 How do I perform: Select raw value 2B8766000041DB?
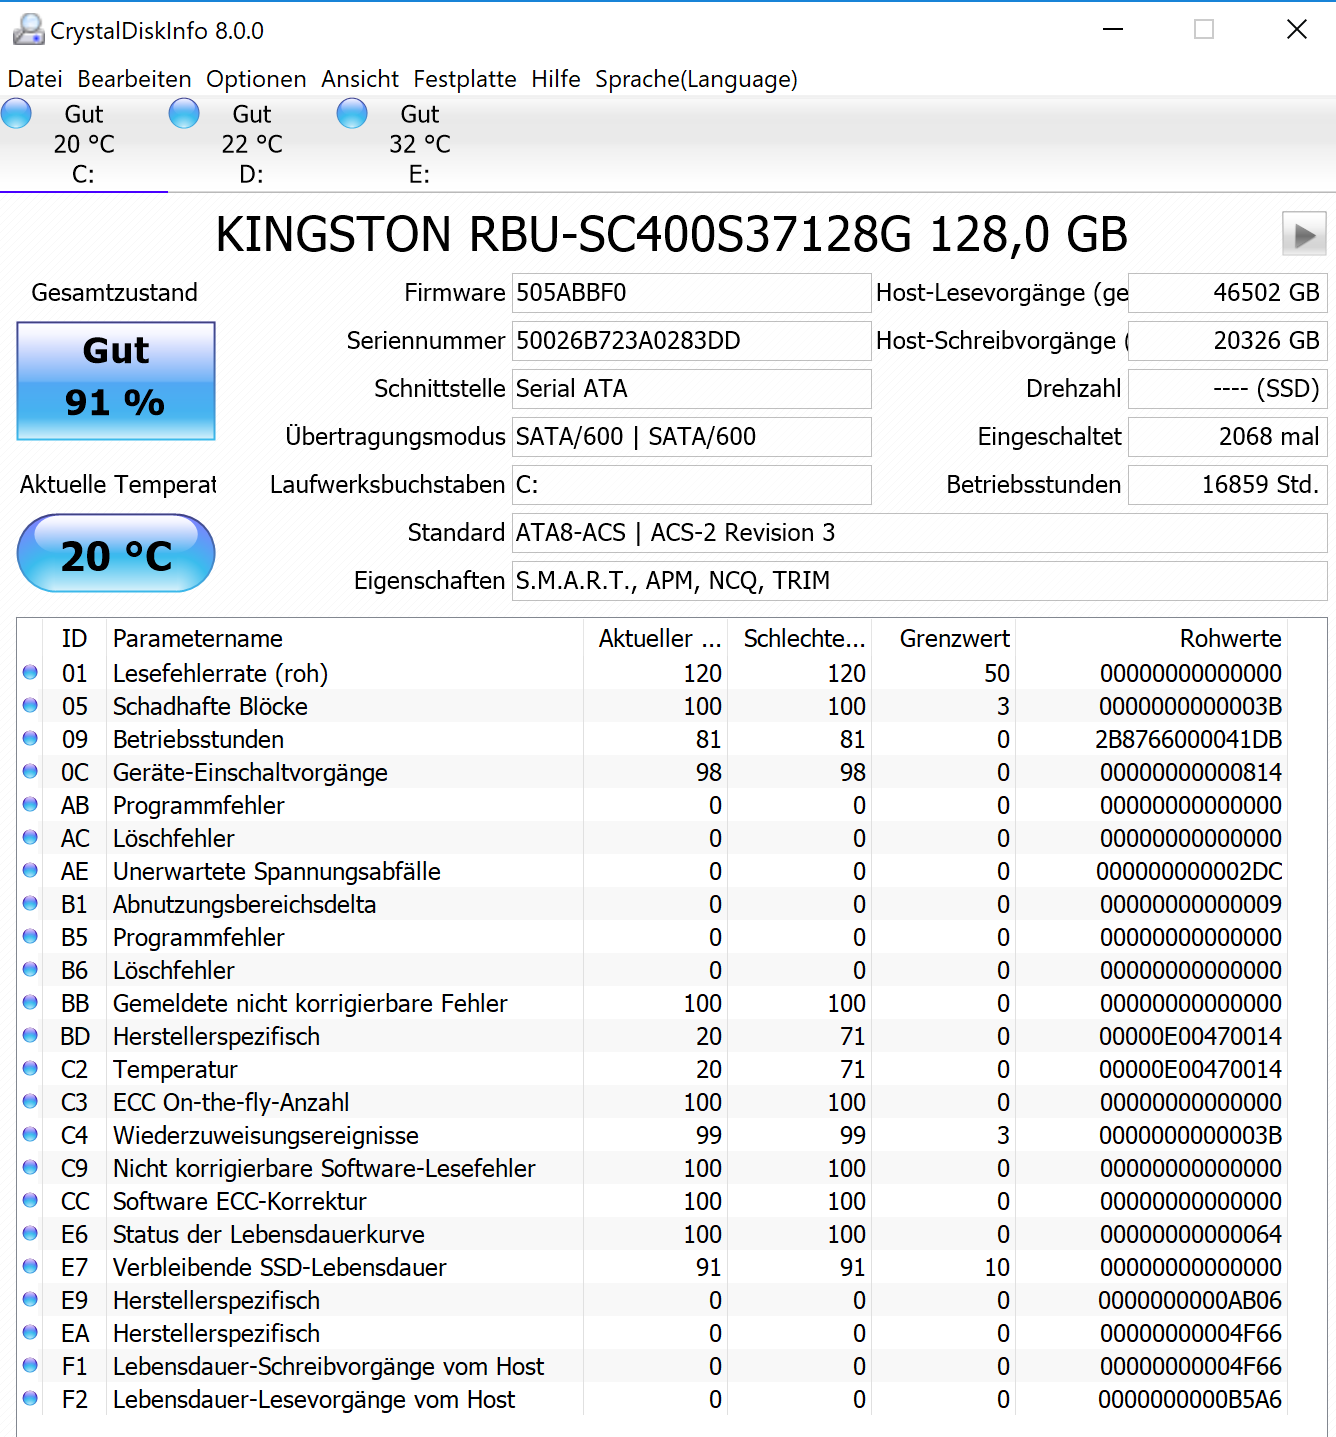tap(1188, 740)
